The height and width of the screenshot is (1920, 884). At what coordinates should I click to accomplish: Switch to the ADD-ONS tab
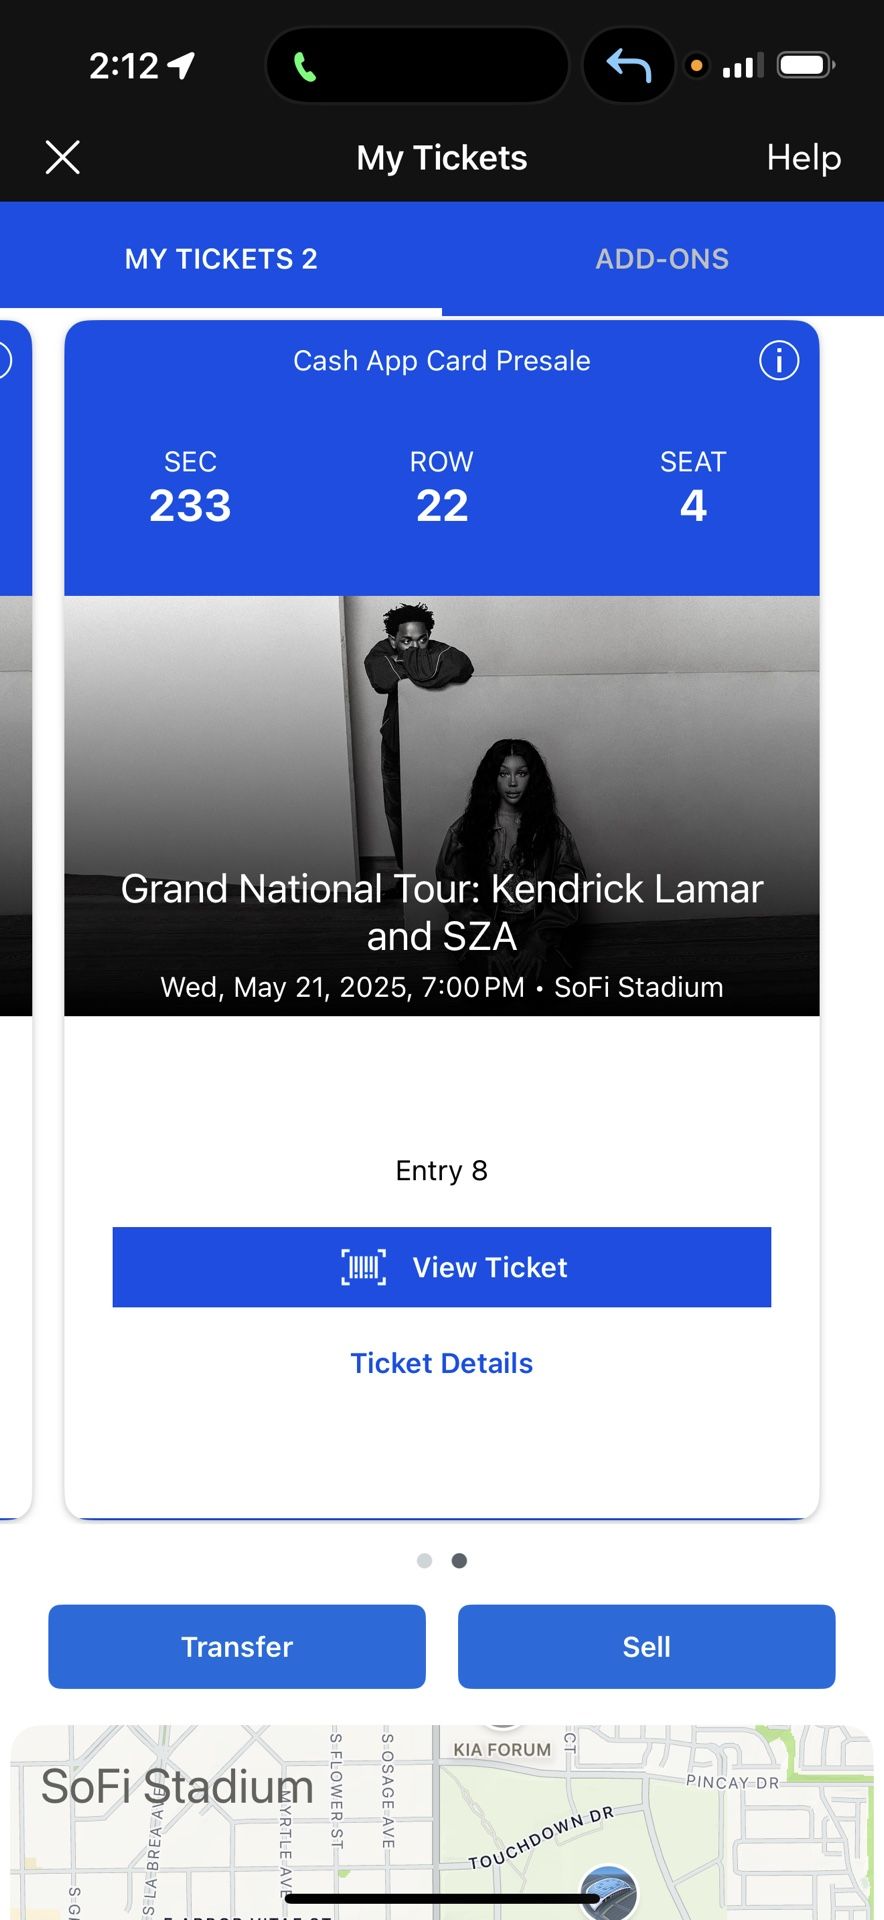click(x=662, y=259)
